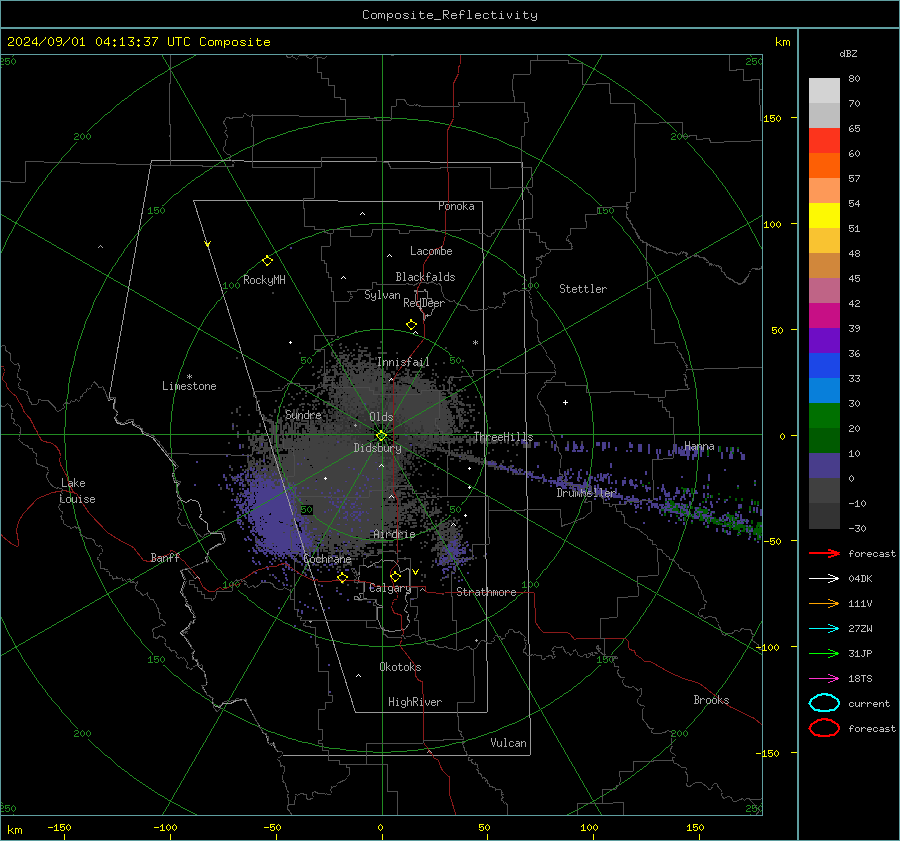
Task: Click the orange 111V arrow in legend
Action: pos(824,603)
